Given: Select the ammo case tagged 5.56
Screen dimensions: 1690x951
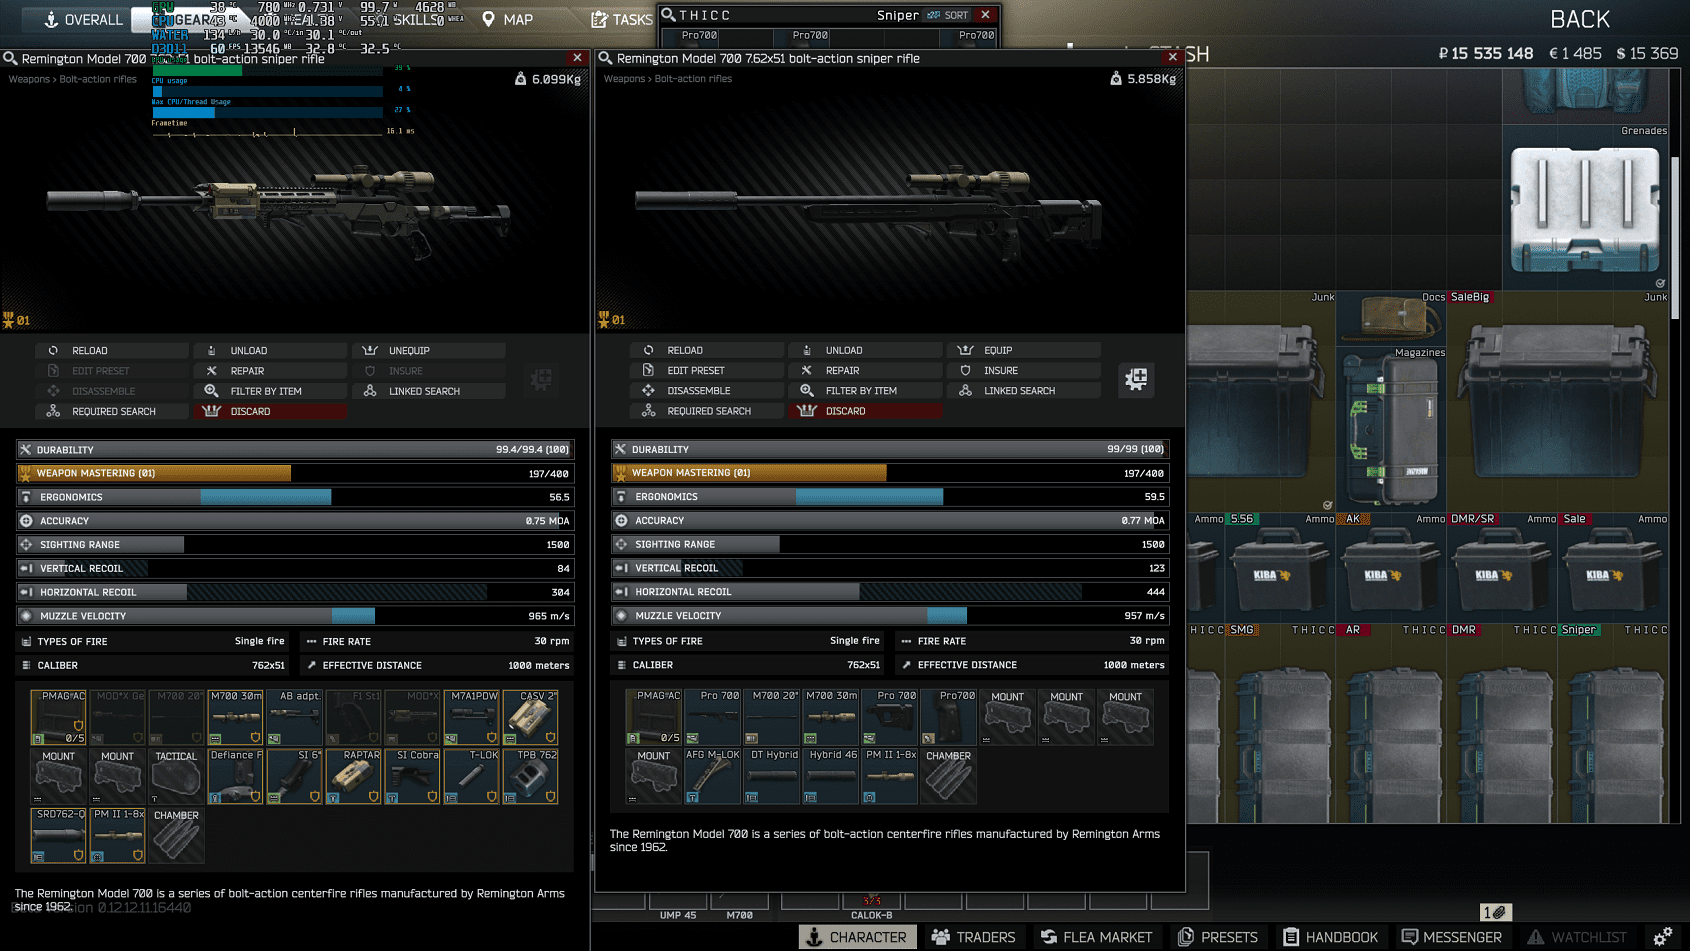Looking at the screenshot, I should [1281, 568].
